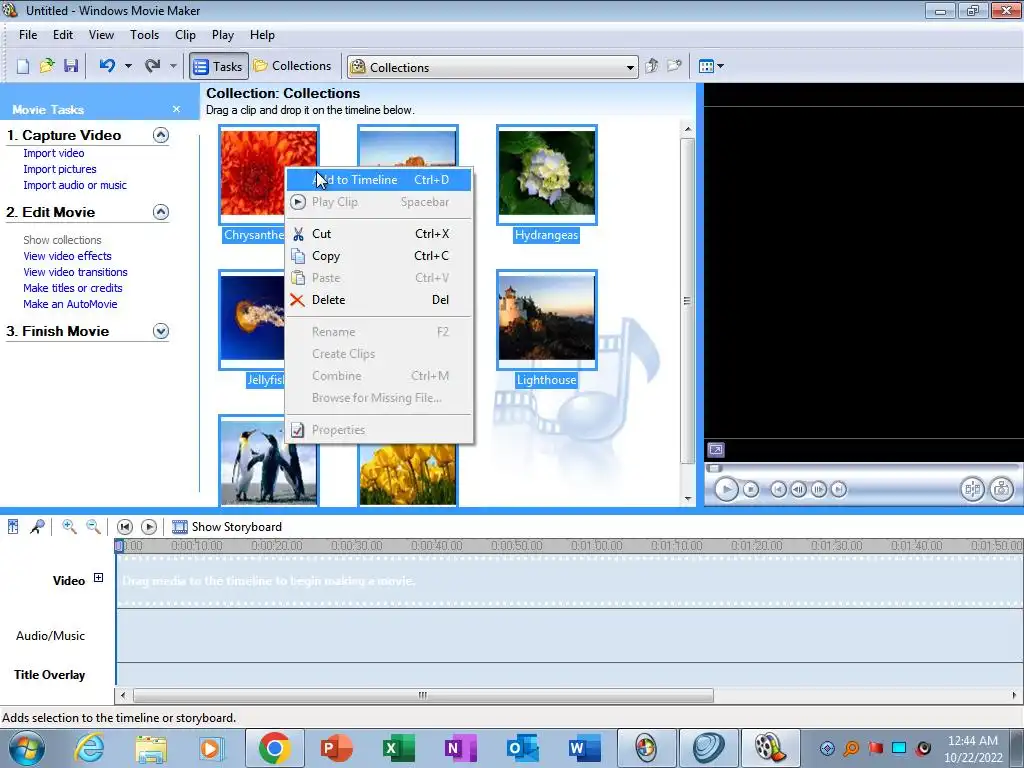Click View video transitions link

pyautogui.click(x=75, y=272)
